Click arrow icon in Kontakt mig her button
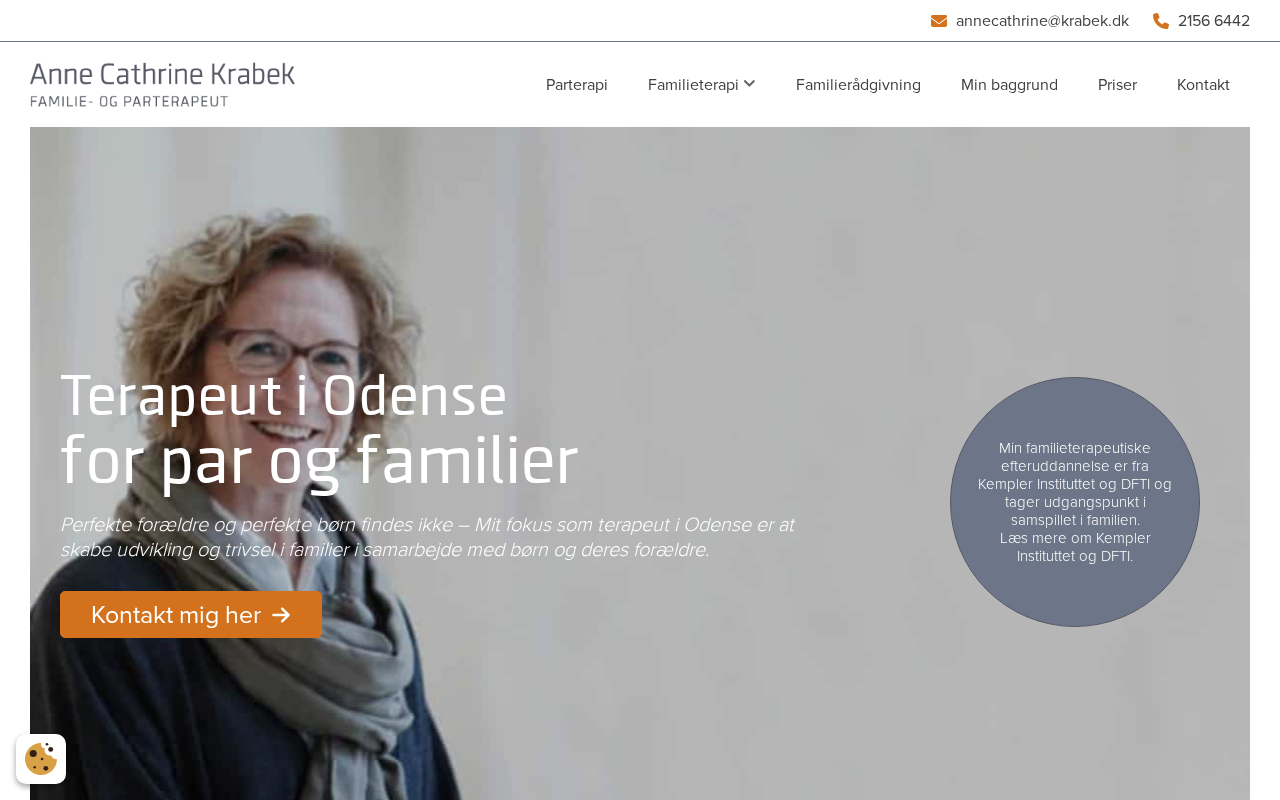1280x800 pixels. pos(281,615)
